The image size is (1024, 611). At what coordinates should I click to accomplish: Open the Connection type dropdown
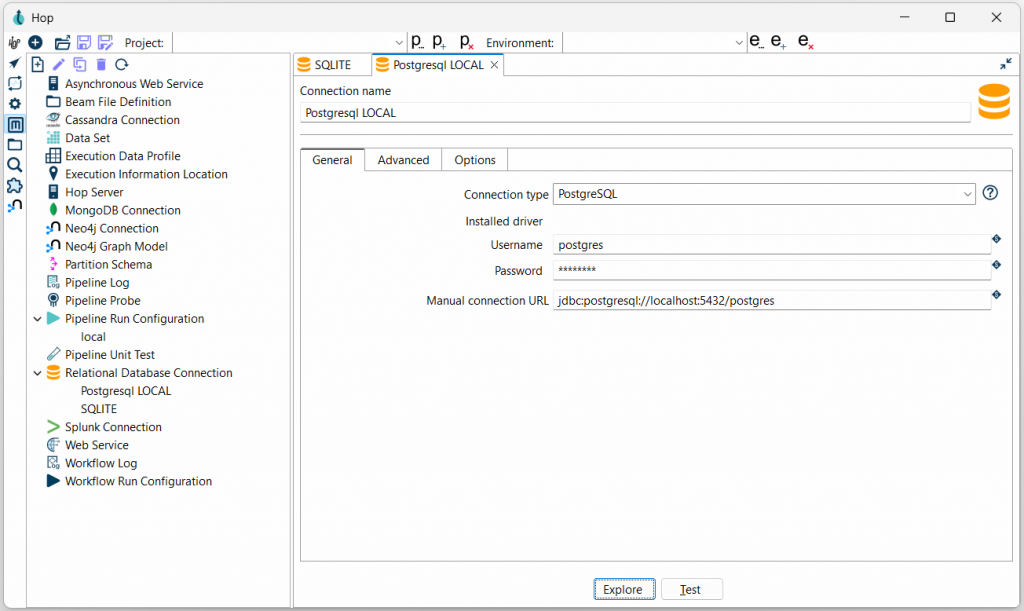pos(966,194)
